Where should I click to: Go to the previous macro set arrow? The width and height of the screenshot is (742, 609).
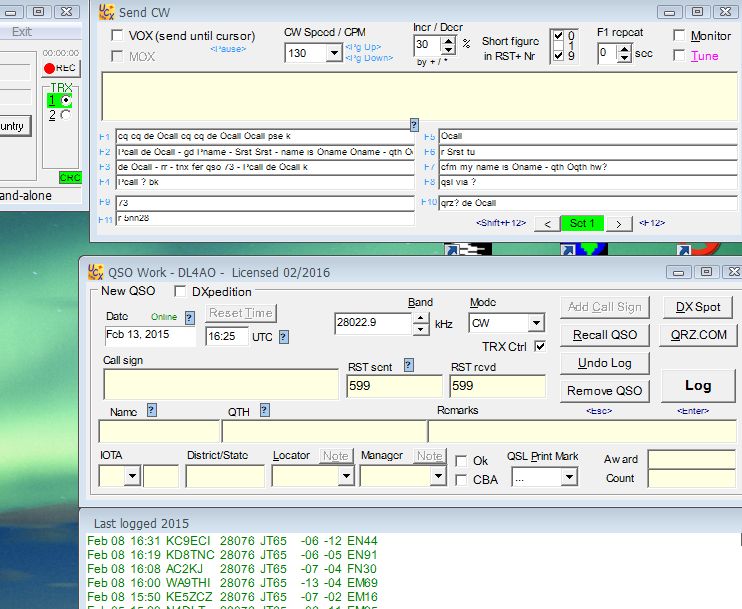click(546, 224)
